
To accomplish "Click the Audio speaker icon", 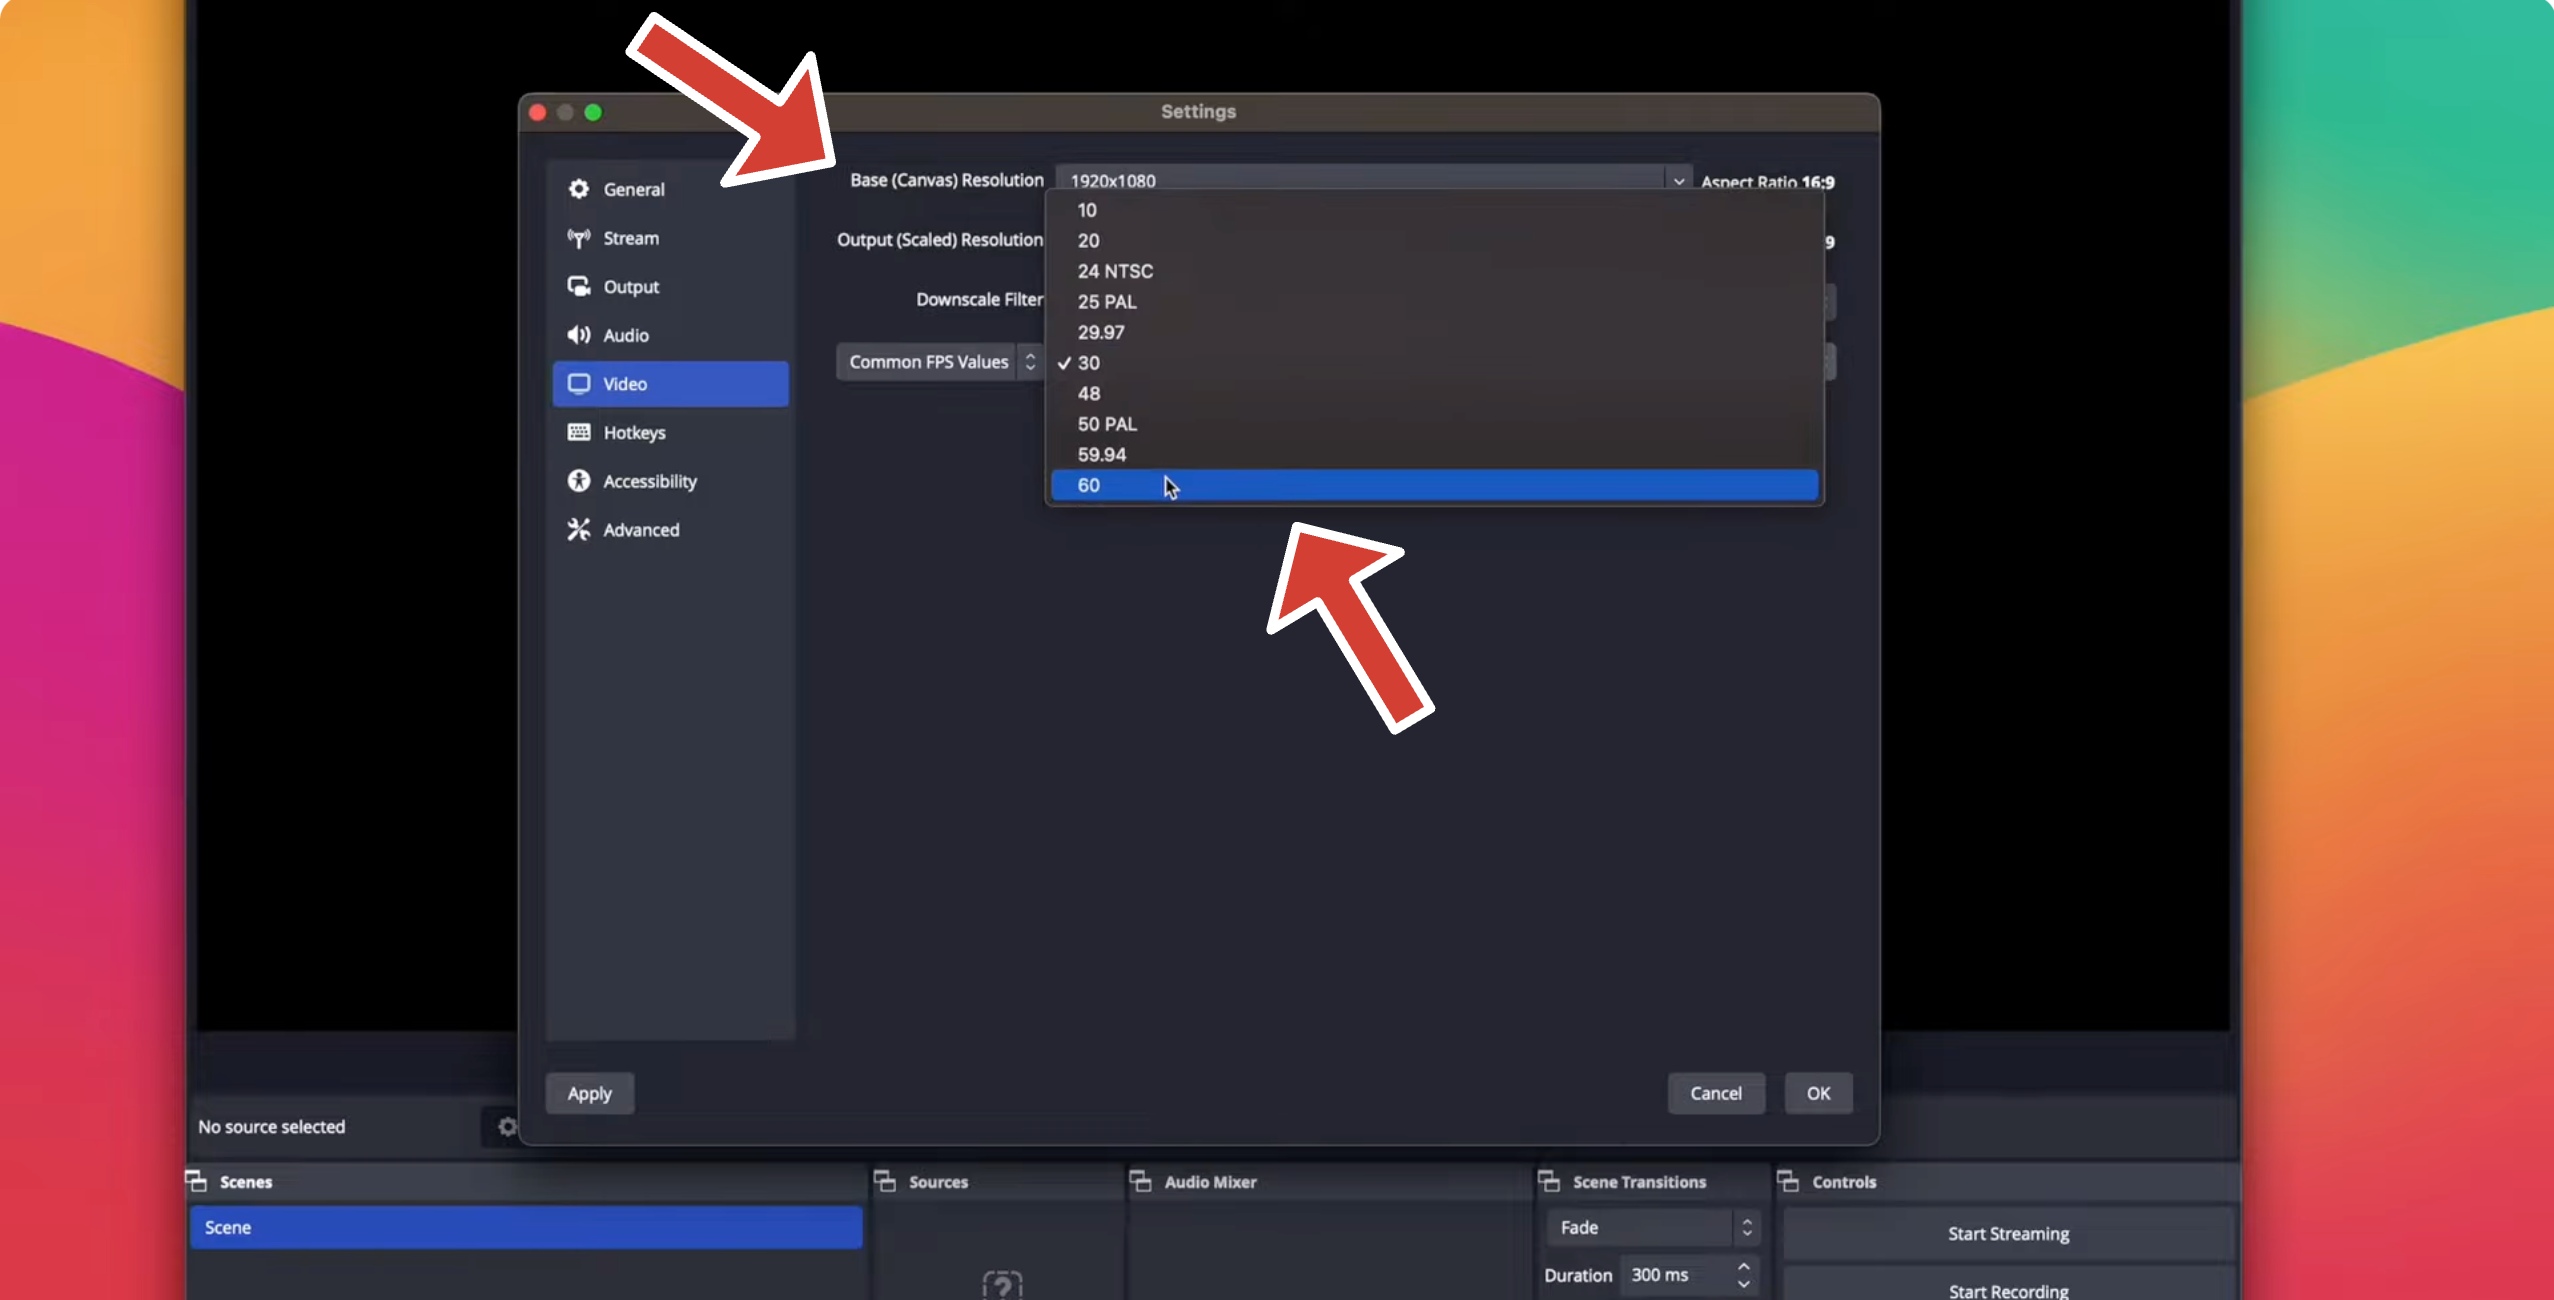I will [x=578, y=335].
